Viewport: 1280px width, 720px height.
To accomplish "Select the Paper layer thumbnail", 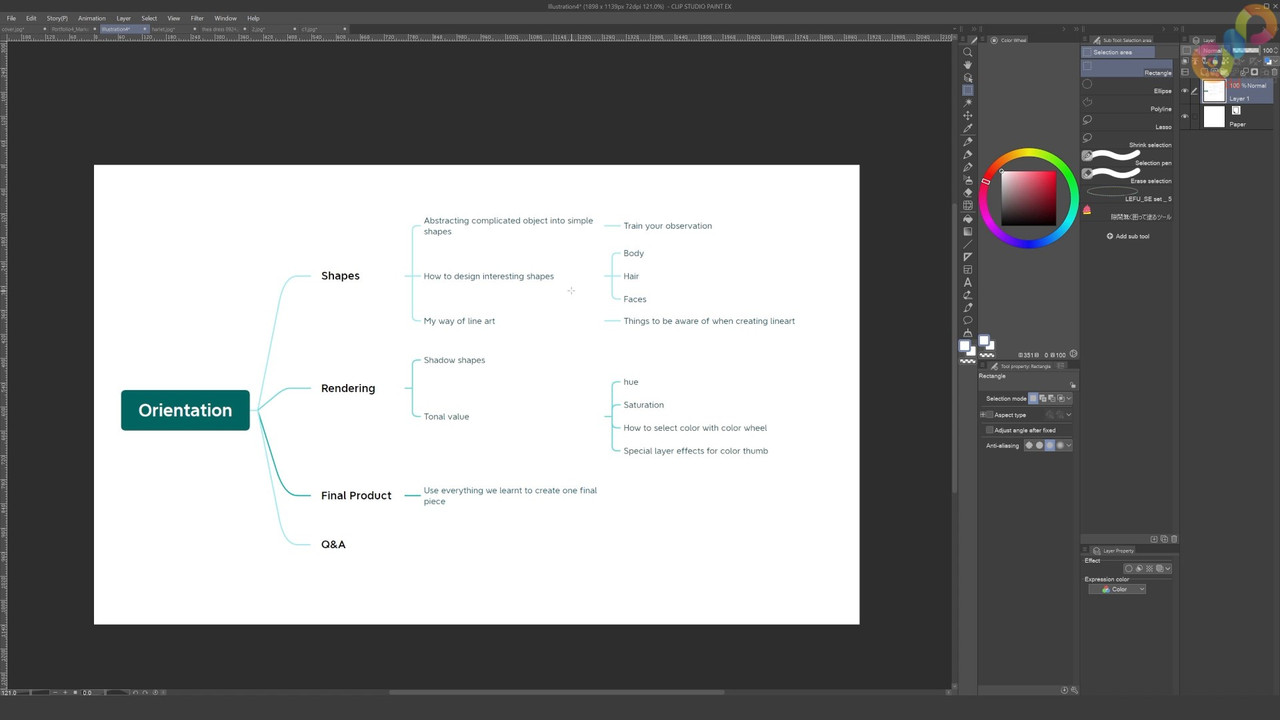I will (x=1213, y=117).
